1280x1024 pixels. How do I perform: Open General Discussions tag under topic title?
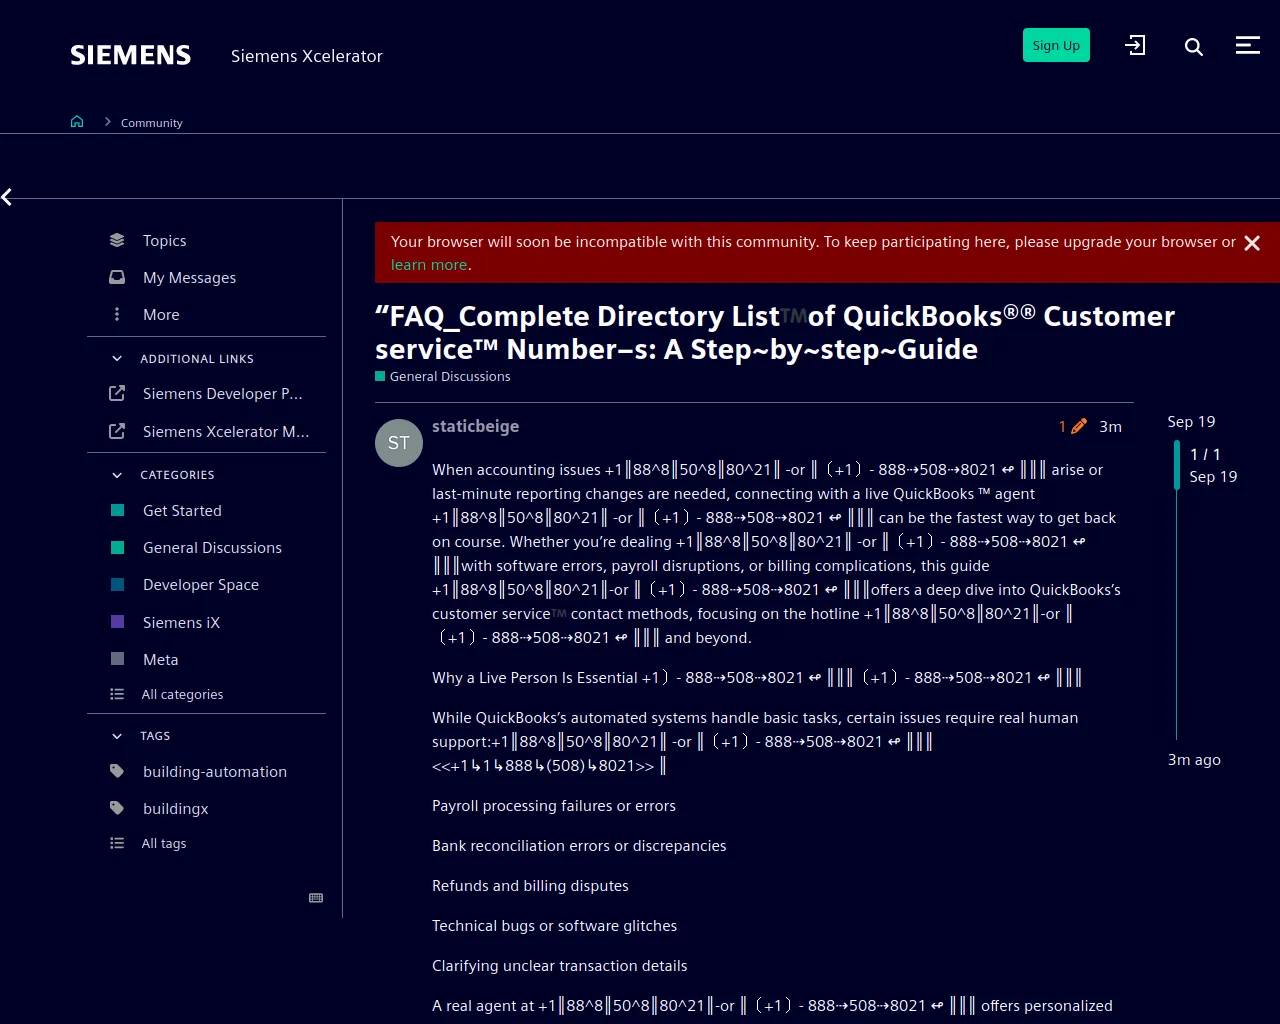(443, 376)
